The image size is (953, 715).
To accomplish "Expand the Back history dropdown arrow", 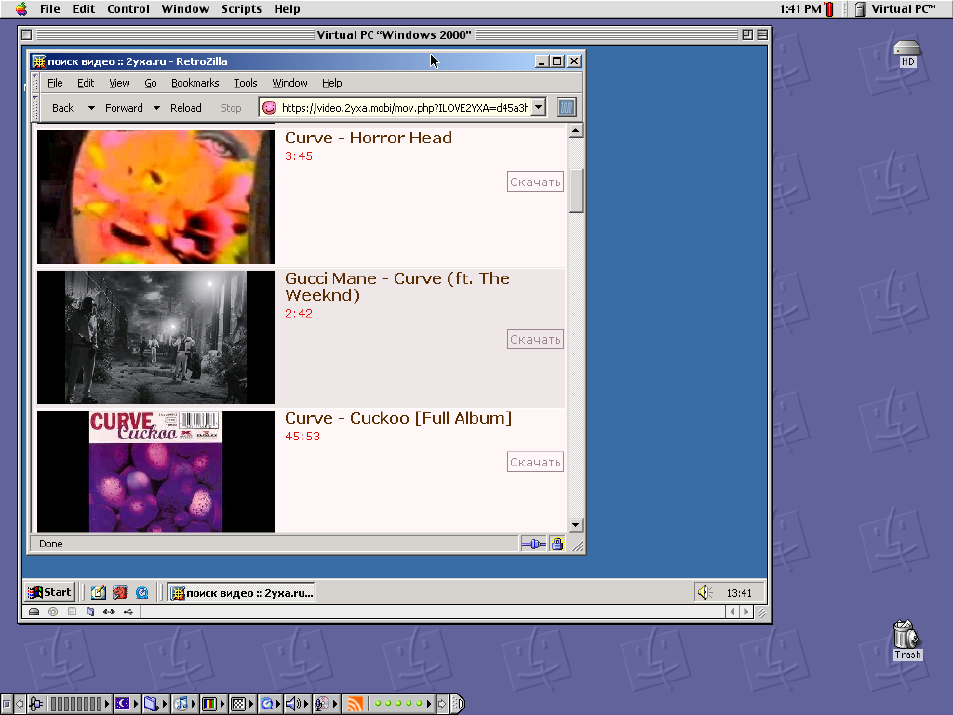I will coord(91,108).
